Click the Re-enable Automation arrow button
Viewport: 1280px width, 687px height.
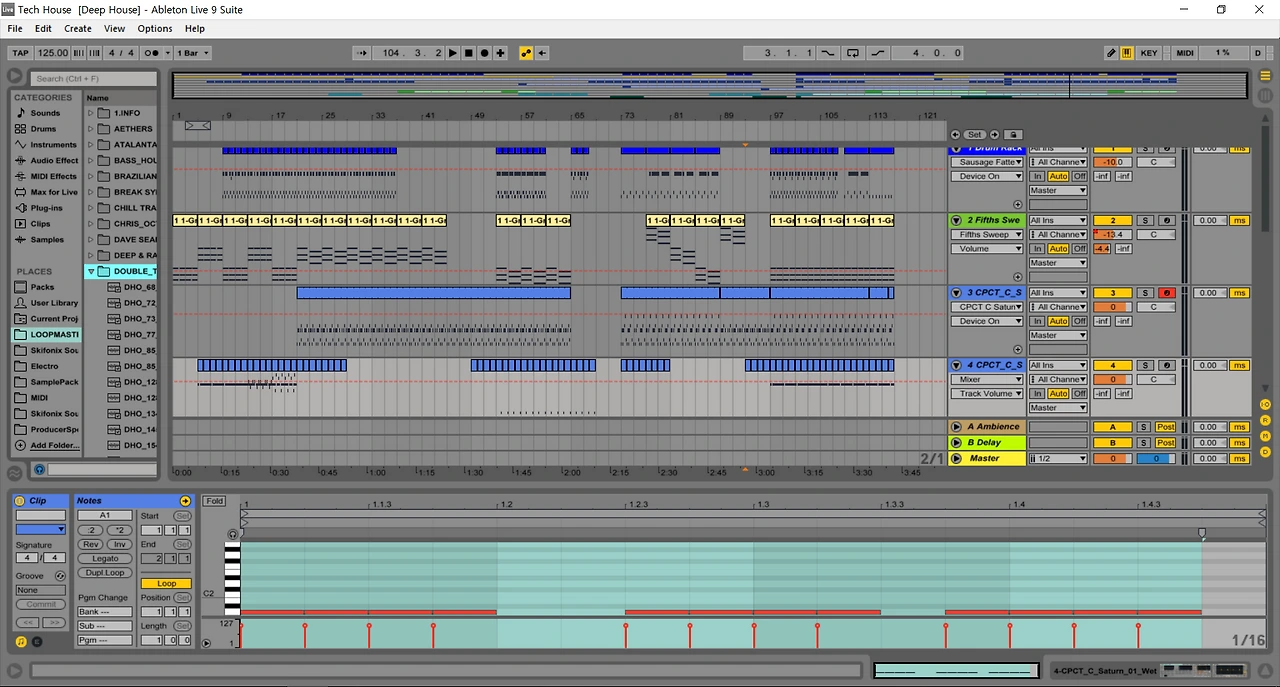(543, 53)
